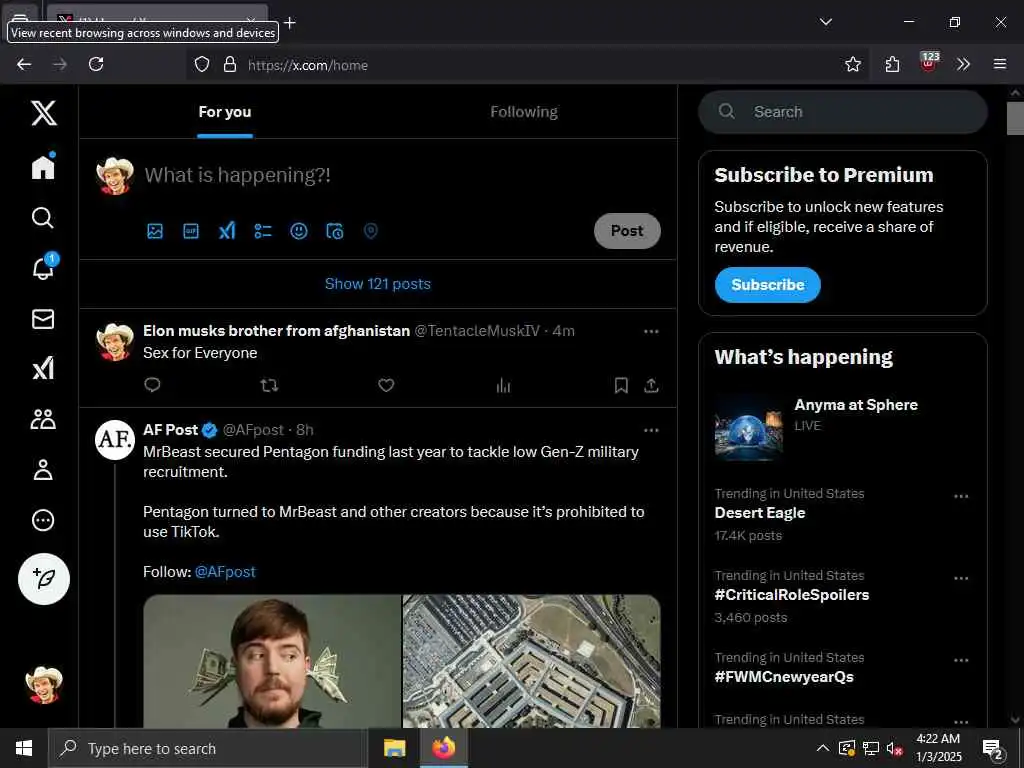
Task: Bookmark this page star icon
Action: [852, 64]
